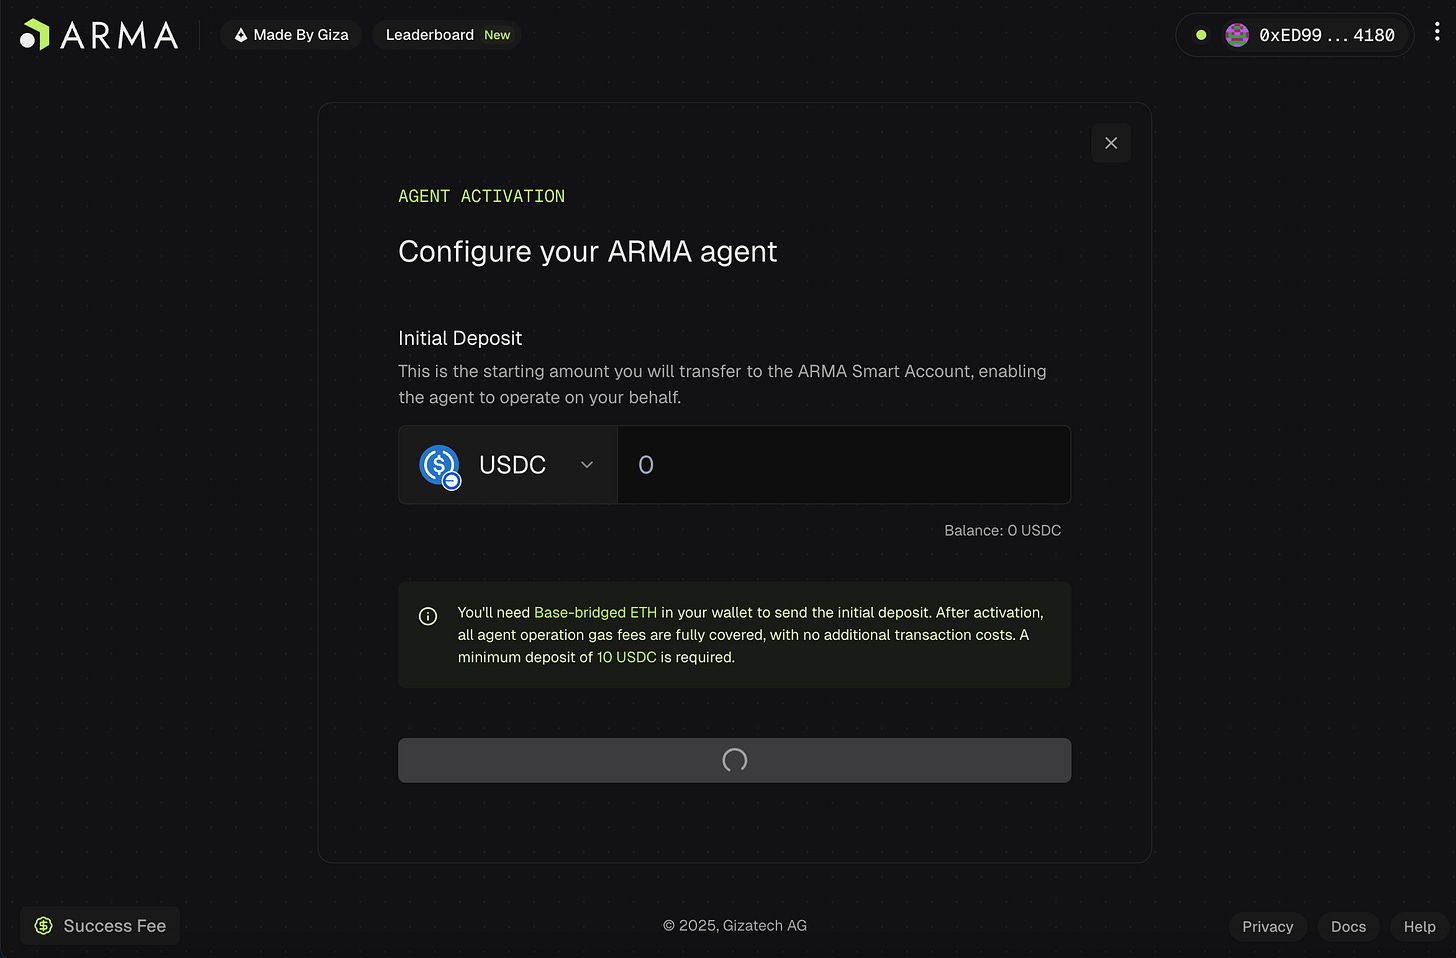
Task: Click the AGENT ACTIVATION label
Action: click(x=481, y=196)
